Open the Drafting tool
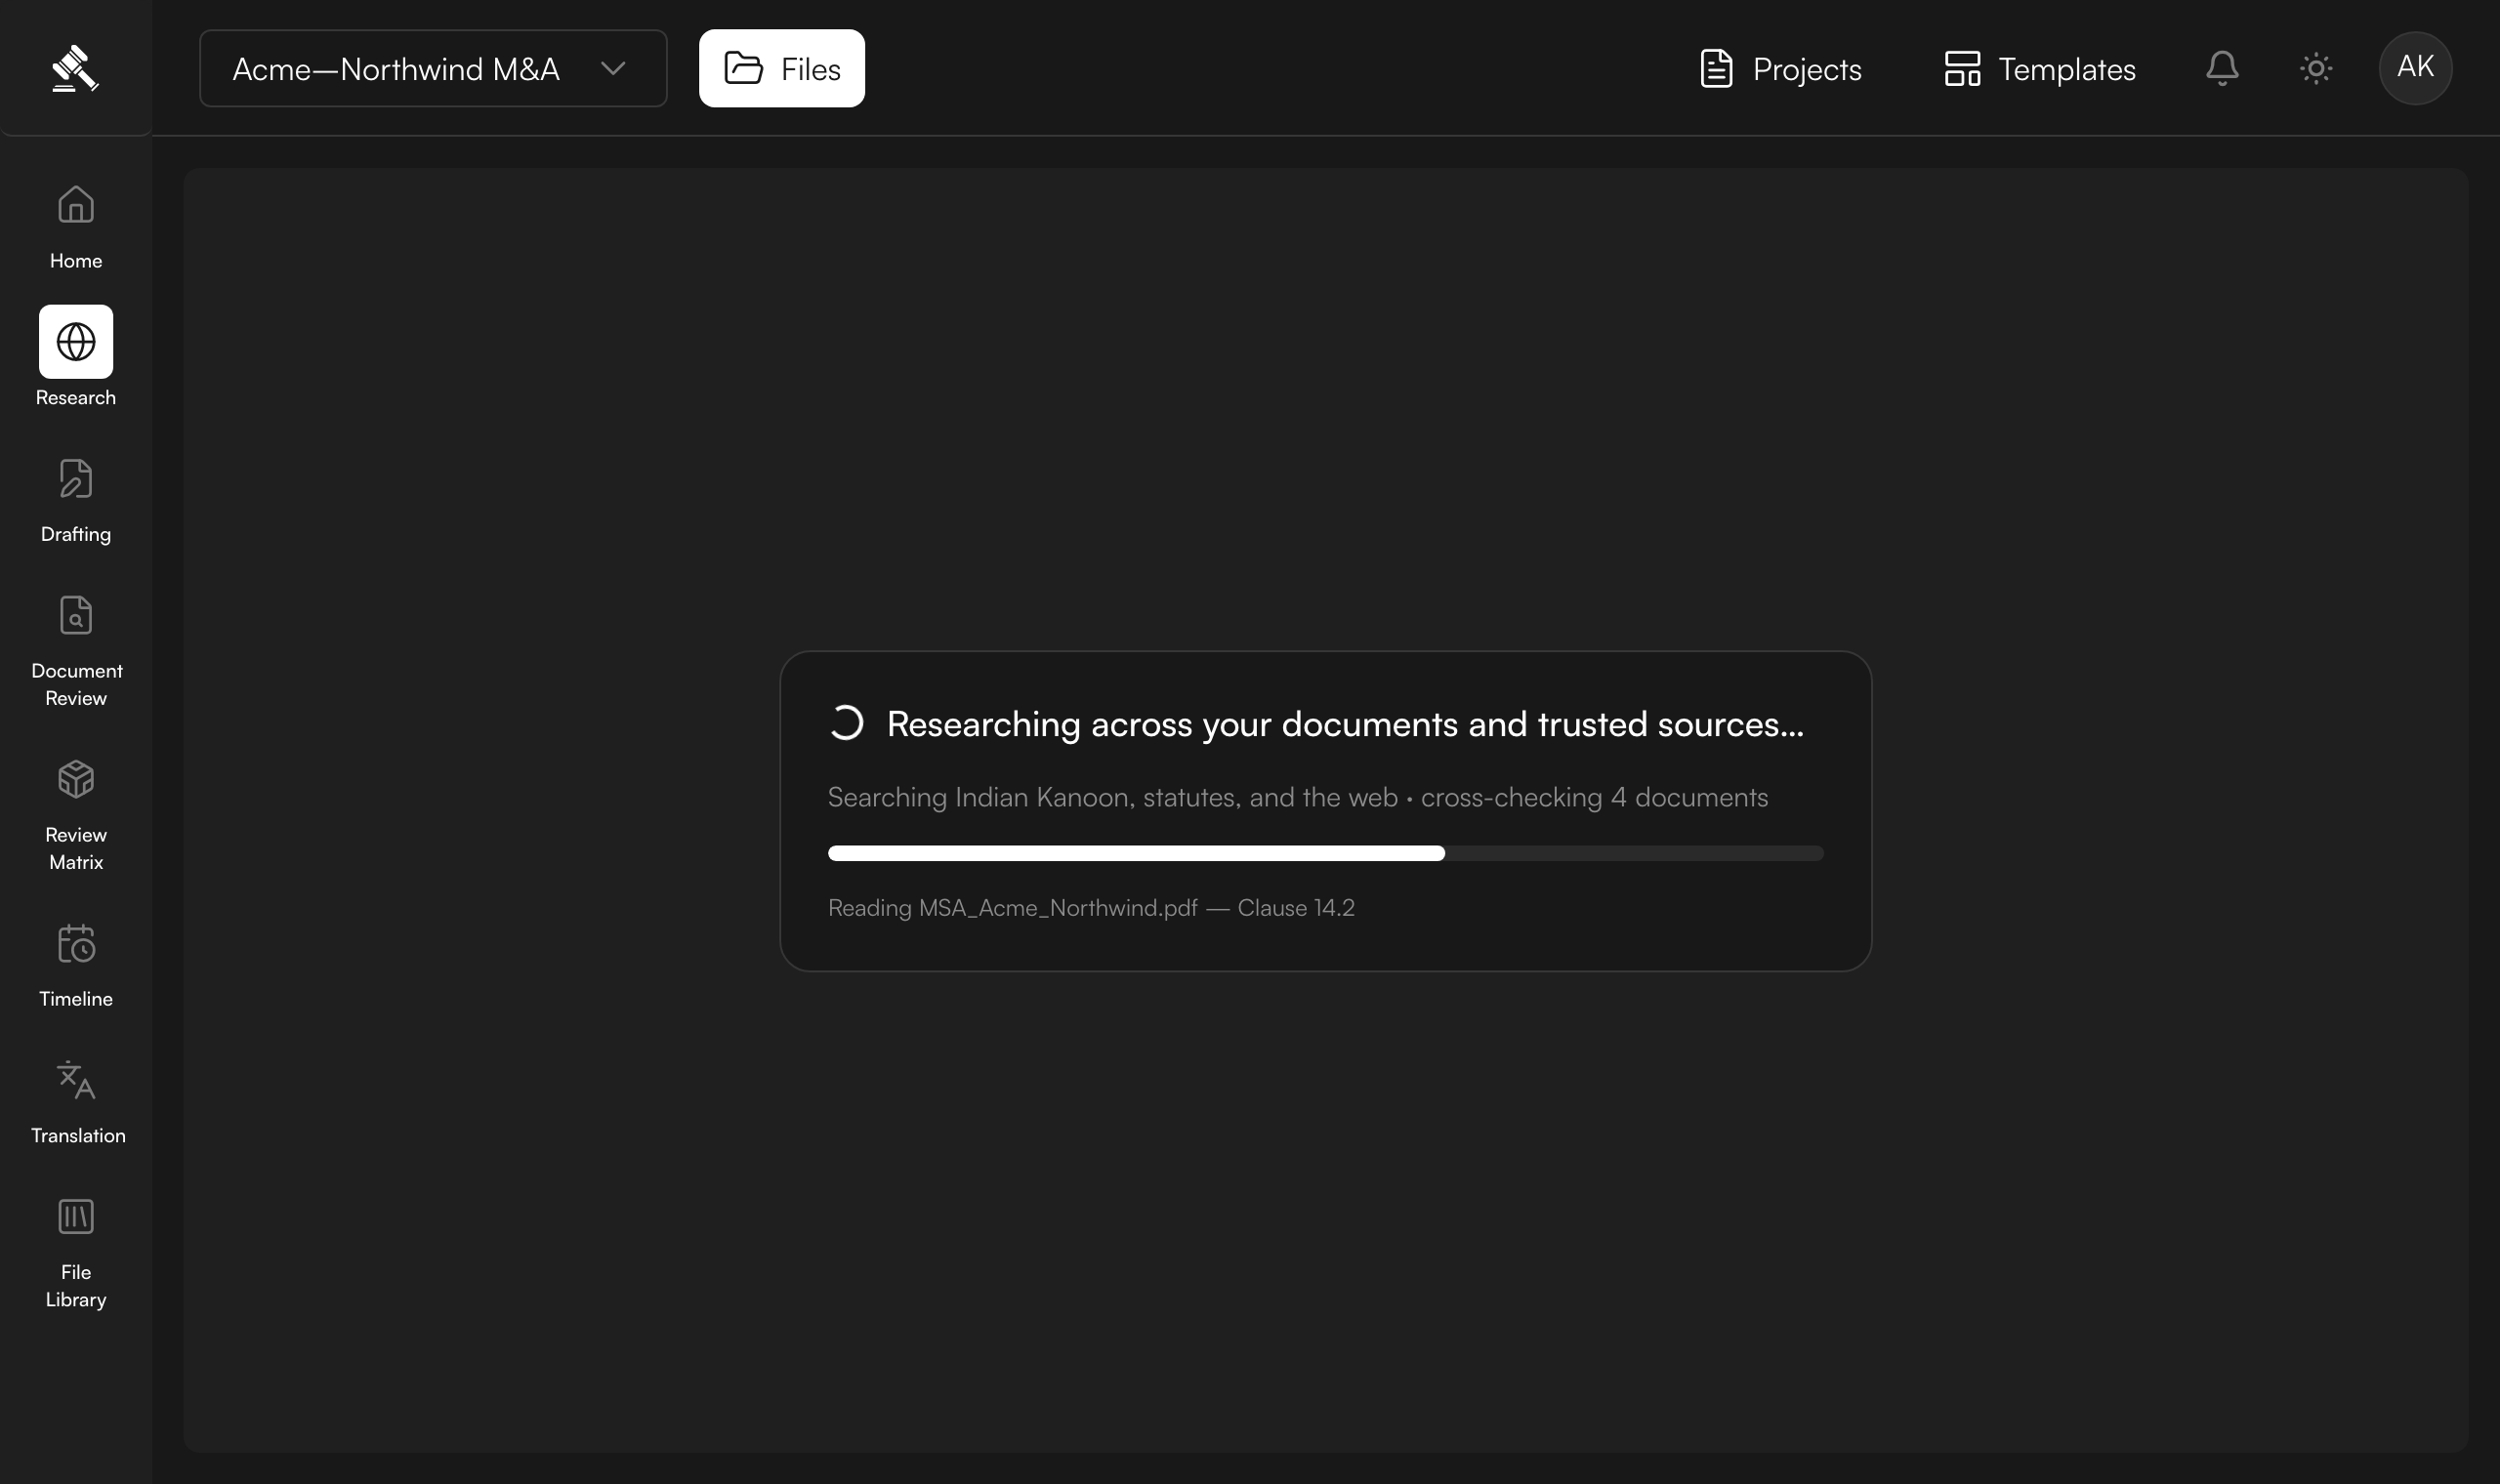 (76, 500)
